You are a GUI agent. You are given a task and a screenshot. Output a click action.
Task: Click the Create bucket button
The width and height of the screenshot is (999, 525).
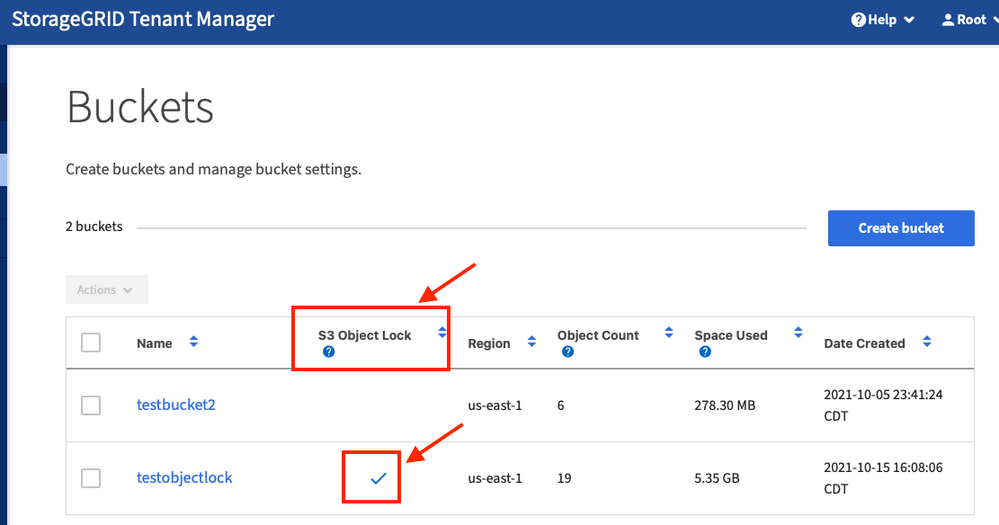(901, 228)
